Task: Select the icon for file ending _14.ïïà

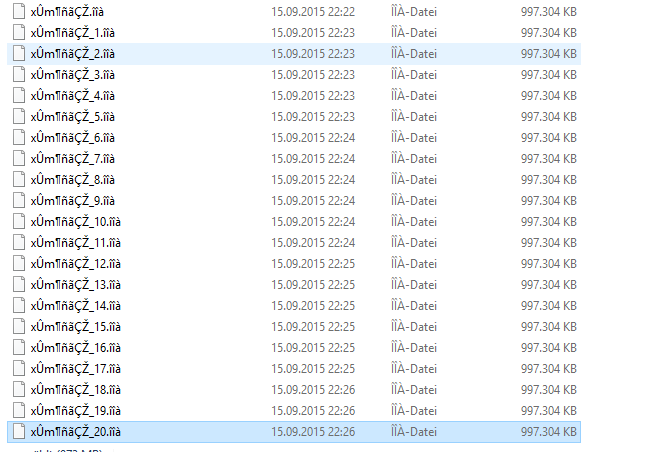Action: [x=19, y=306]
